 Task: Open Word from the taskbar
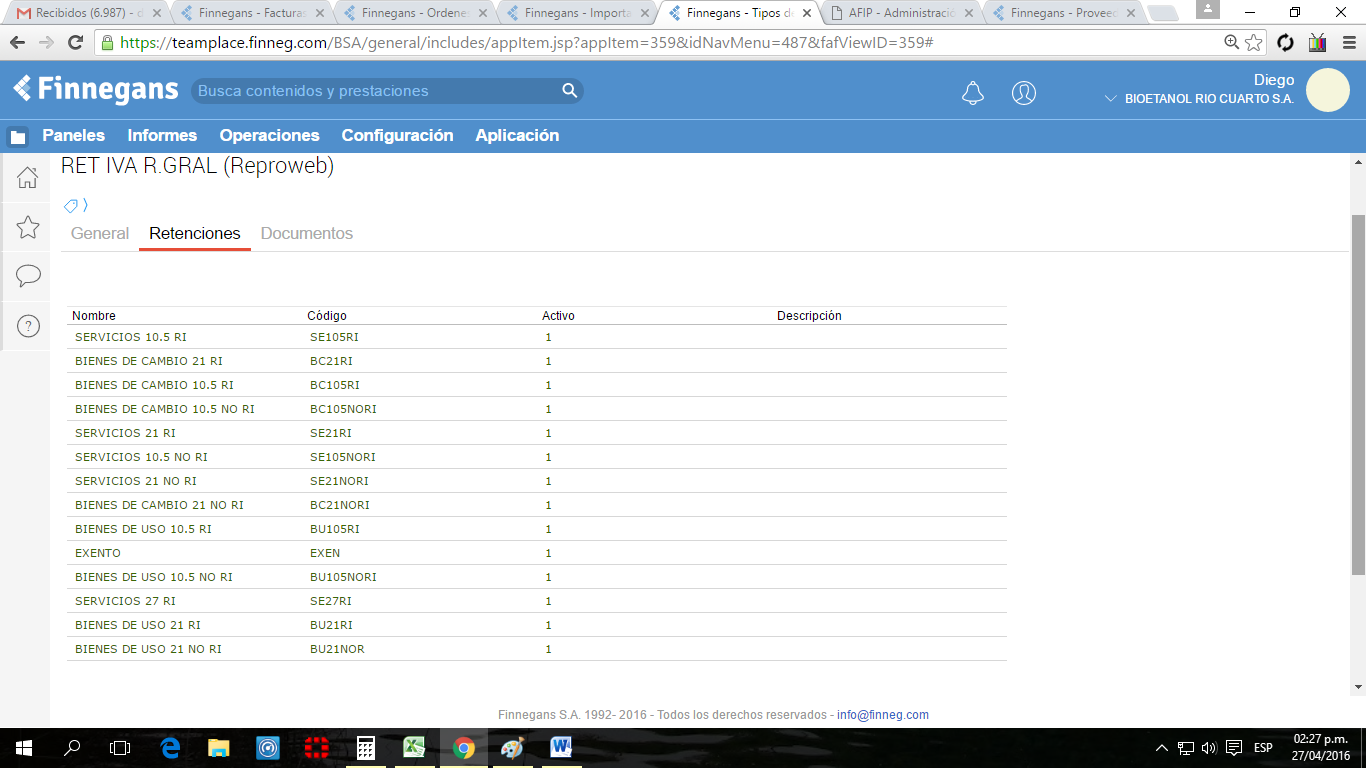[x=561, y=747]
